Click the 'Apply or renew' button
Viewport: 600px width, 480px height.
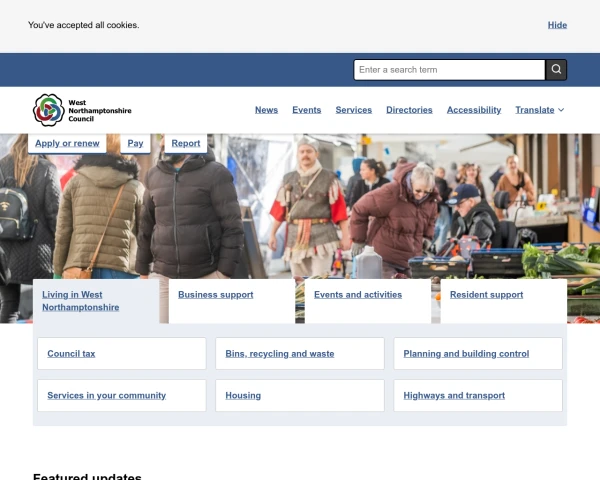coord(67,144)
